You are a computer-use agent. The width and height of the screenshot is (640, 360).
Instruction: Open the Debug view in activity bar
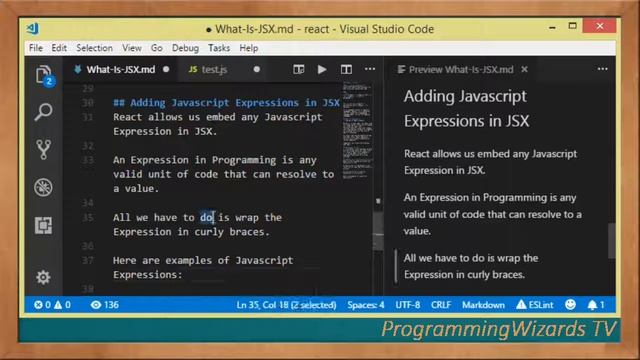(x=43, y=187)
